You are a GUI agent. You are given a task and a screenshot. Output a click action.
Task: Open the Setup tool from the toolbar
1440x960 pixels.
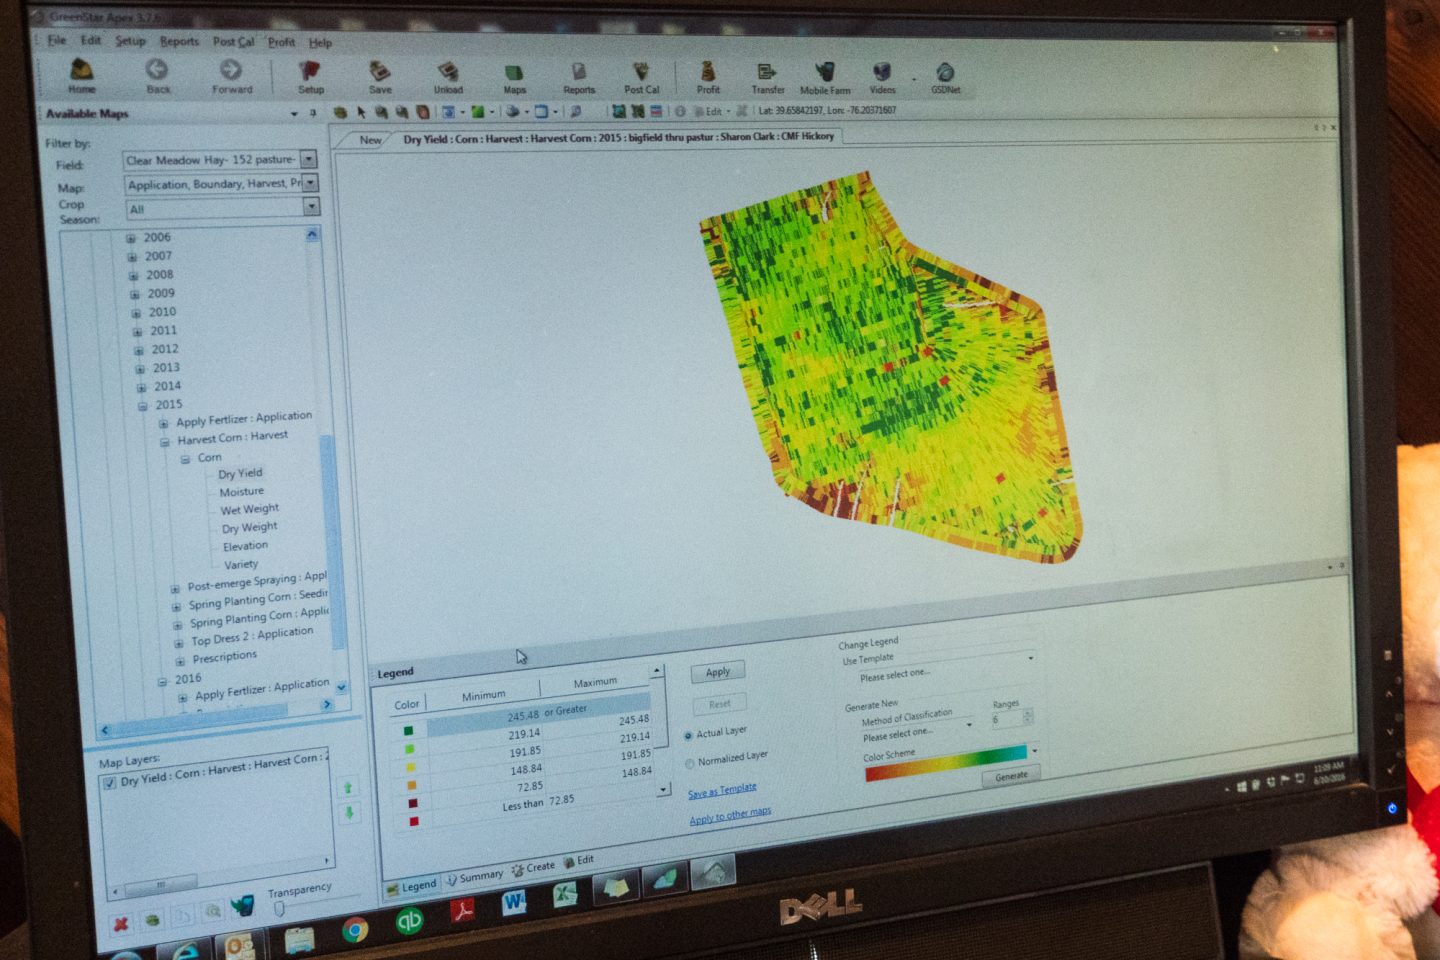[x=310, y=75]
